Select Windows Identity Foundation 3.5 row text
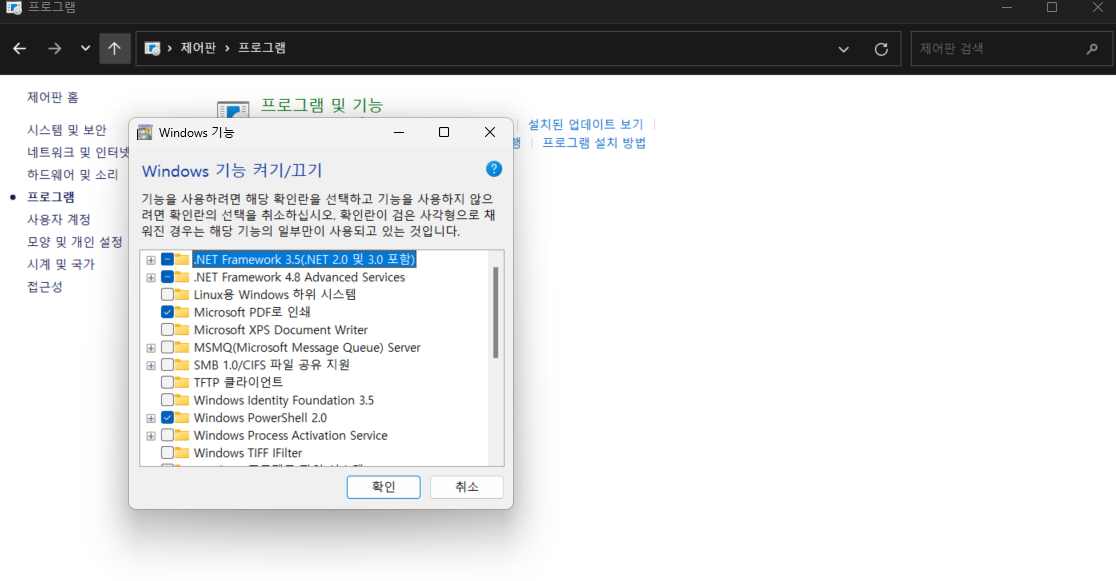The width and height of the screenshot is (1116, 581). pyautogui.click(x=283, y=400)
